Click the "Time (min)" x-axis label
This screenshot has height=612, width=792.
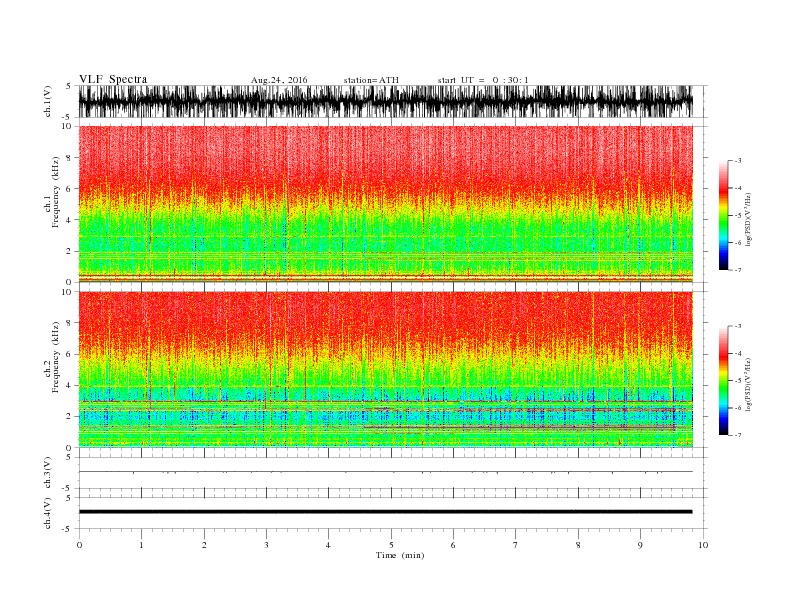[400, 555]
